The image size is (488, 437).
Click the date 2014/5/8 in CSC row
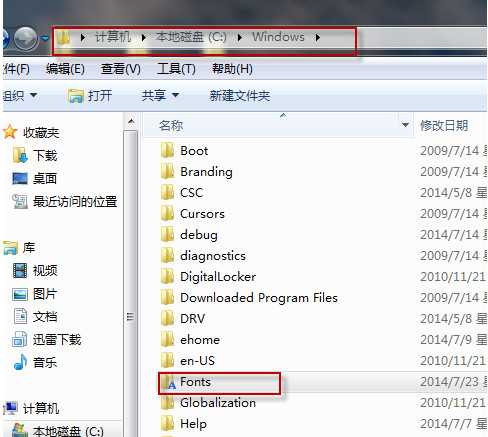point(446,193)
